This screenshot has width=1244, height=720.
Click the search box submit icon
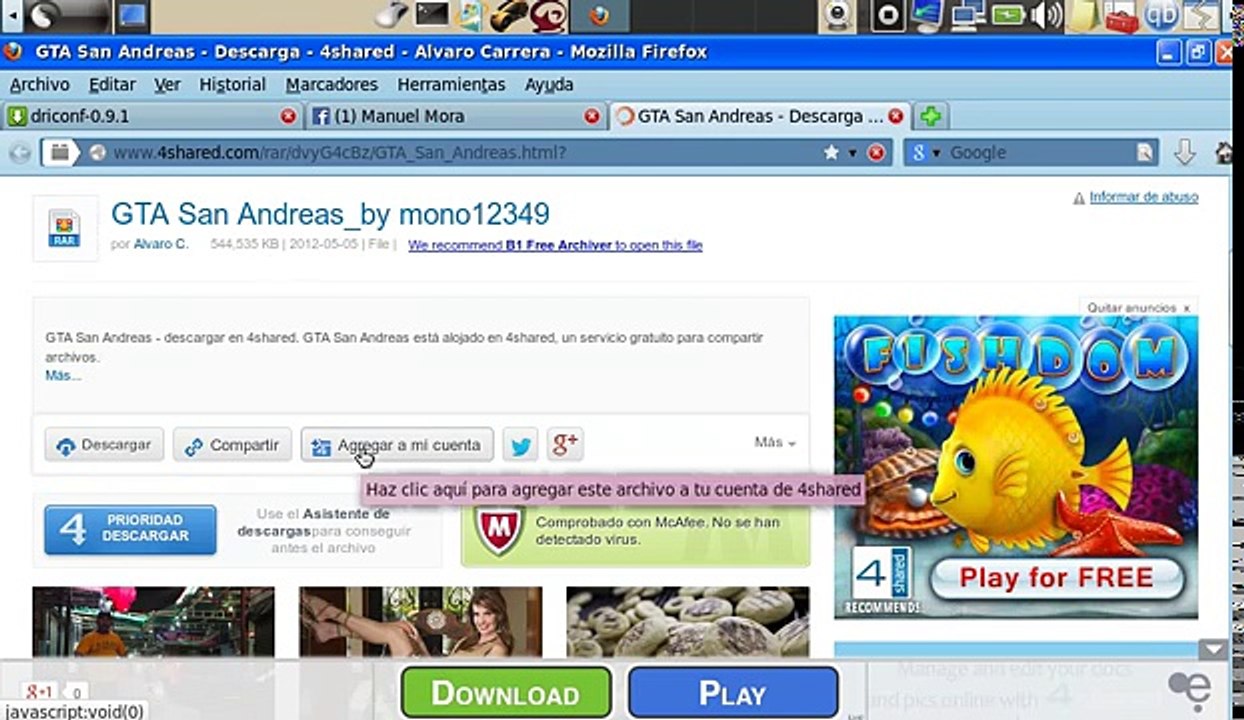[x=1146, y=153]
